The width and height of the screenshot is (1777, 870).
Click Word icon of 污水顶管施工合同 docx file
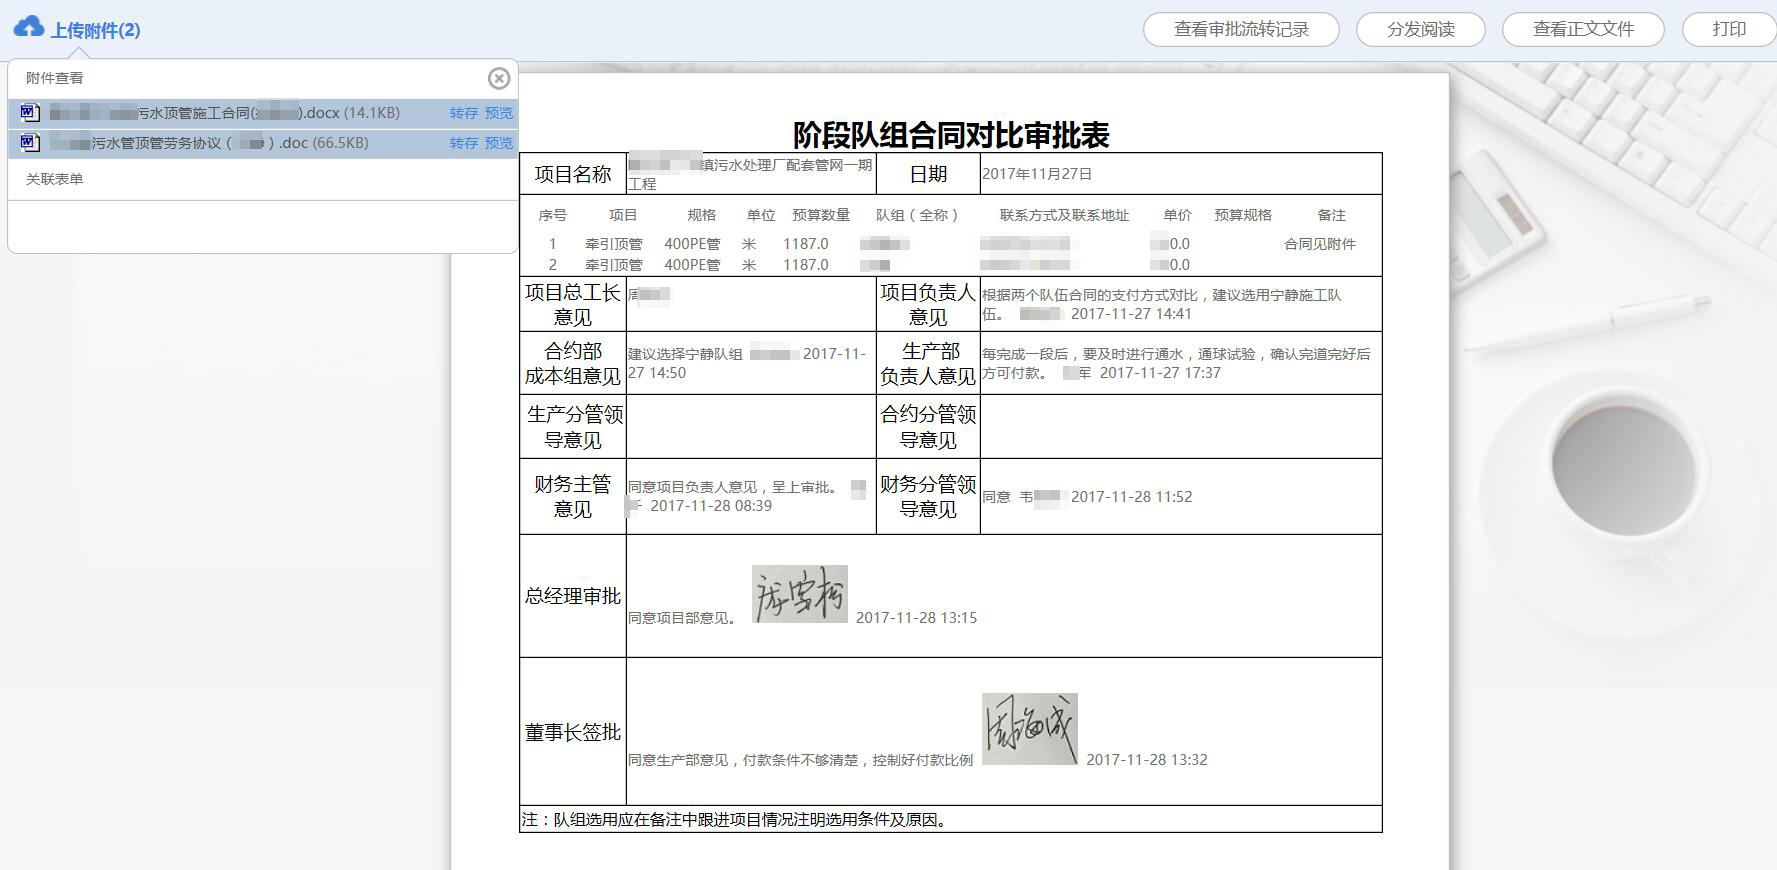pos(30,113)
